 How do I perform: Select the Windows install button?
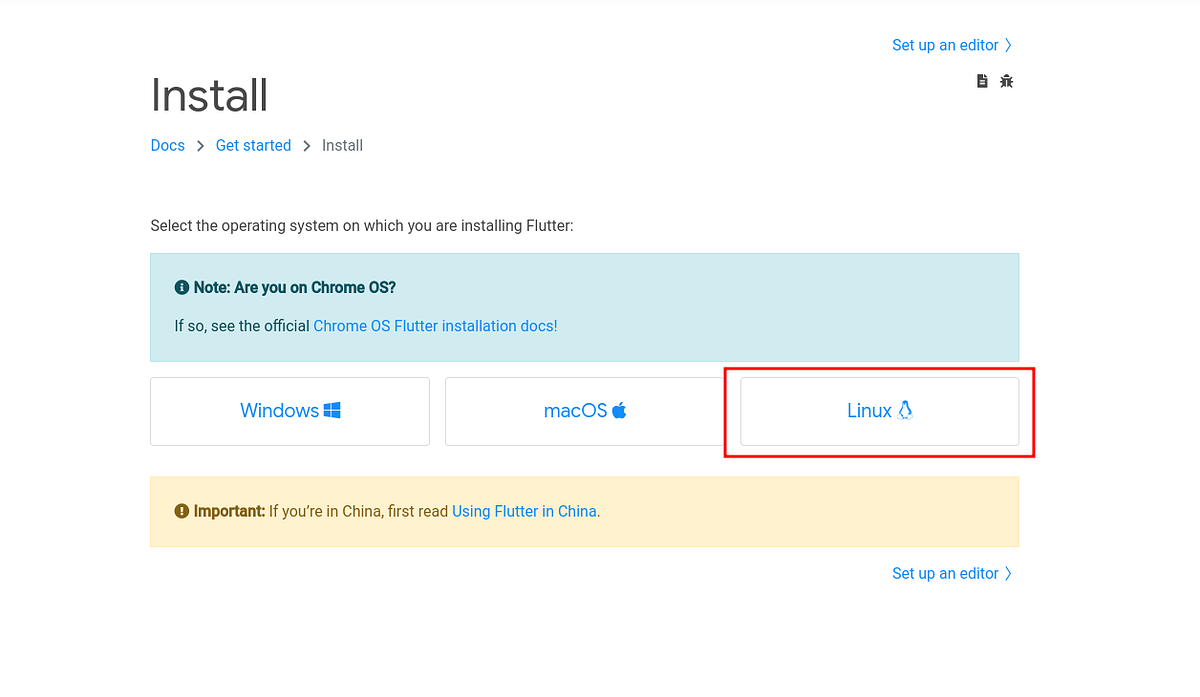click(290, 411)
